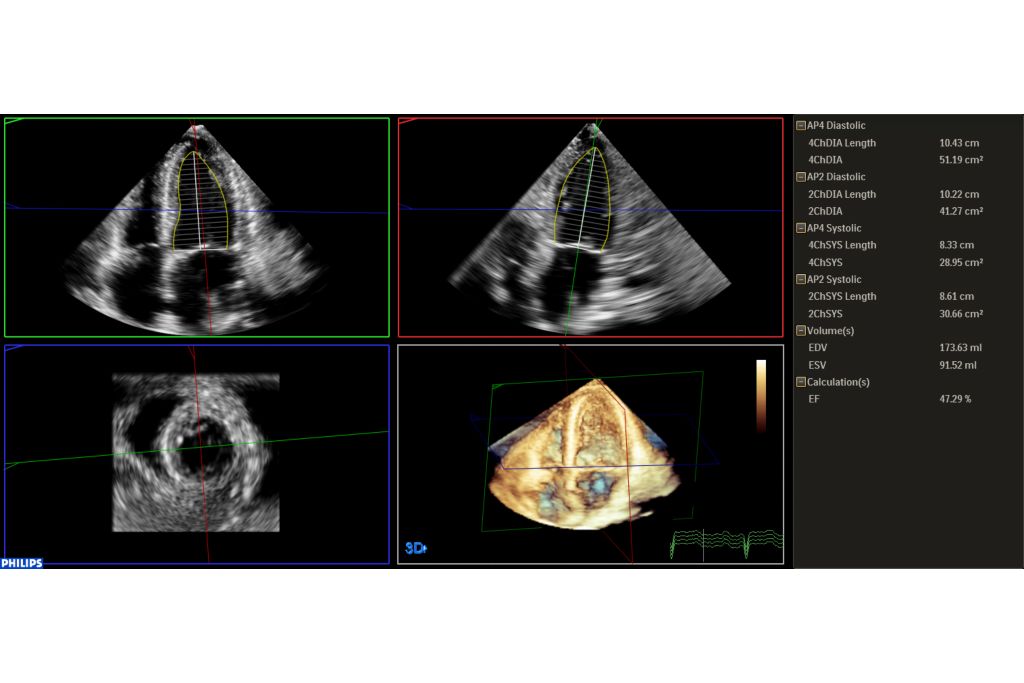Activate the green-bordered four-chamber view

pos(196,227)
